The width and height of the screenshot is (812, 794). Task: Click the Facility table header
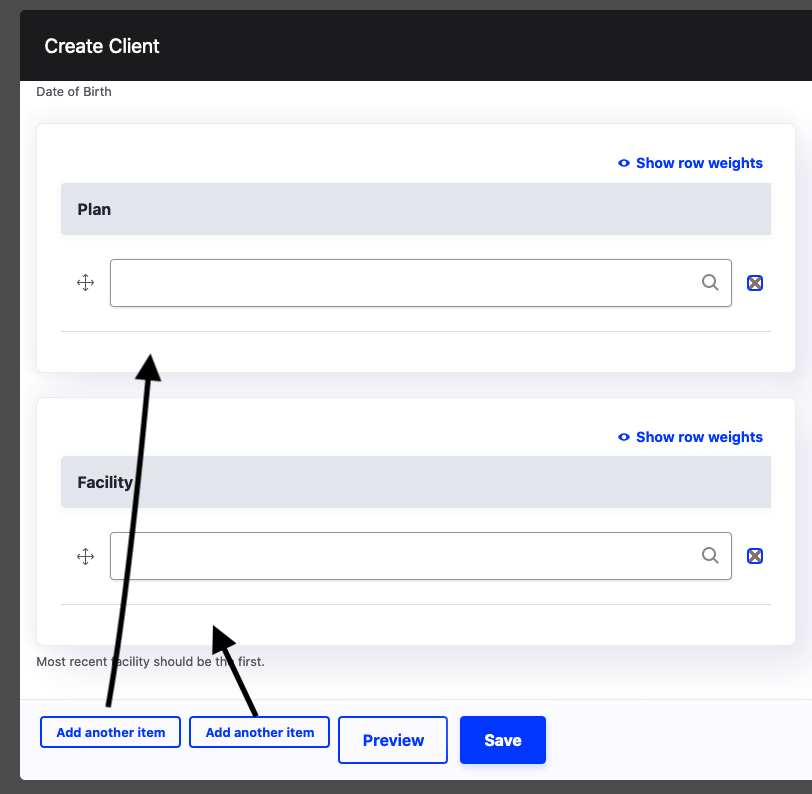(x=105, y=482)
